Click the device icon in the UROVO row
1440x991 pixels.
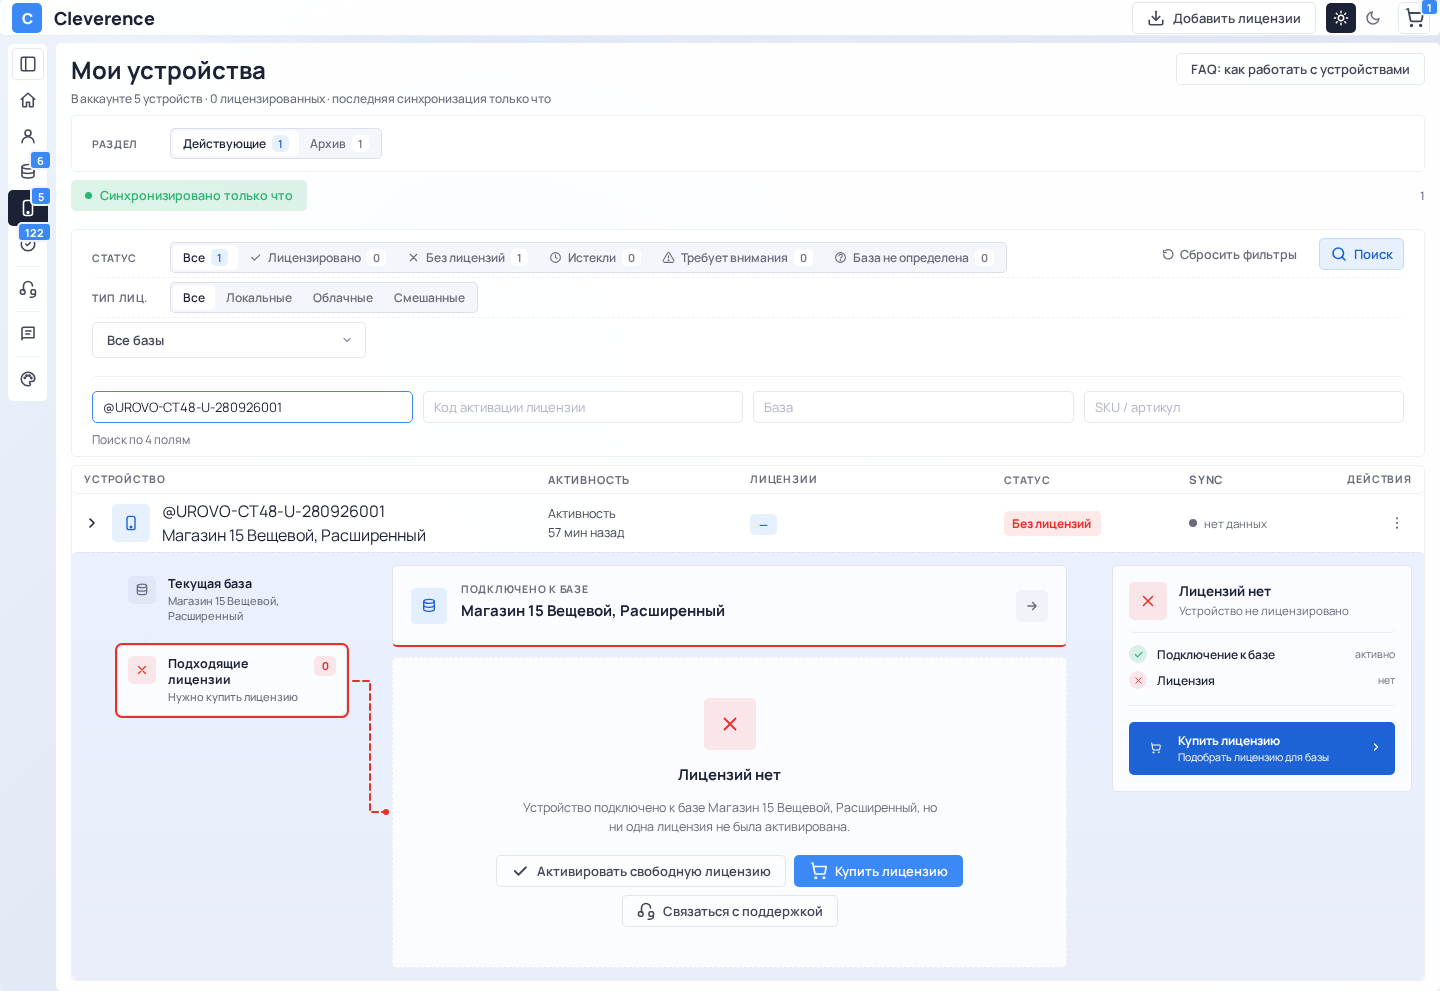pos(131,523)
